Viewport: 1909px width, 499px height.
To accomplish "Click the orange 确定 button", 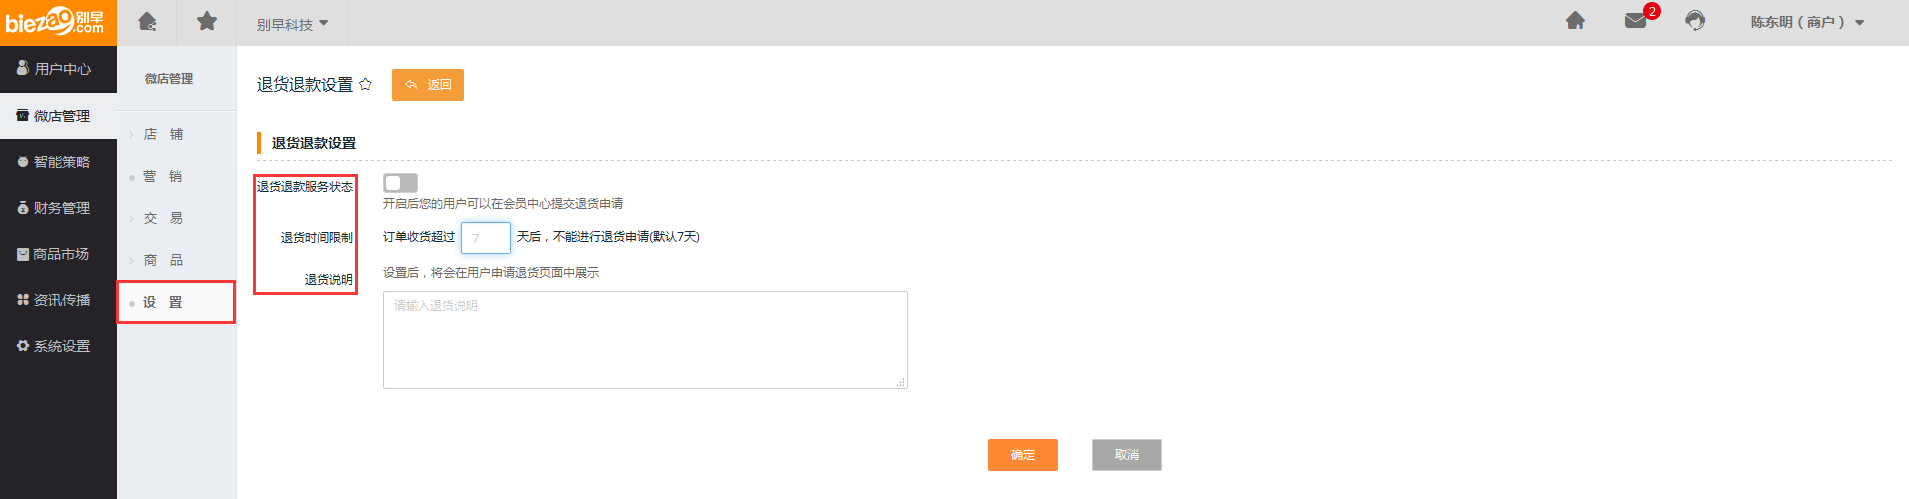I will 1022,455.
